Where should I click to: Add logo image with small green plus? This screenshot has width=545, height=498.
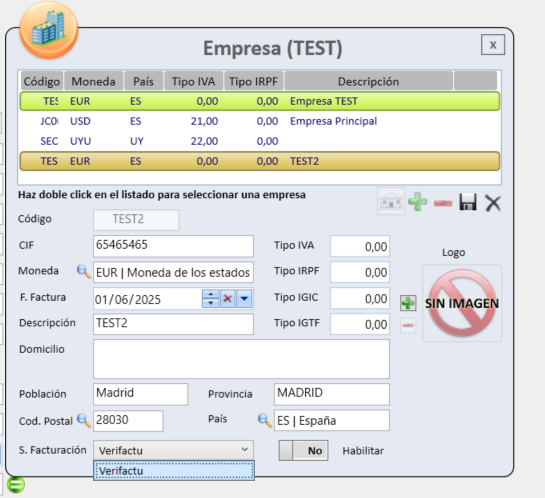[x=408, y=303]
